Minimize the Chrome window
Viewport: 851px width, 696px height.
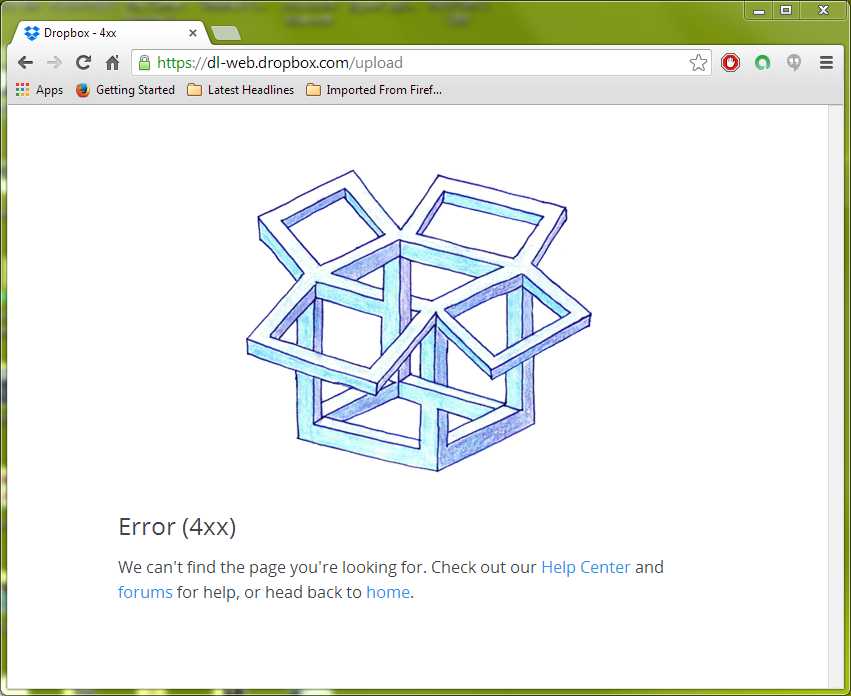tap(759, 10)
